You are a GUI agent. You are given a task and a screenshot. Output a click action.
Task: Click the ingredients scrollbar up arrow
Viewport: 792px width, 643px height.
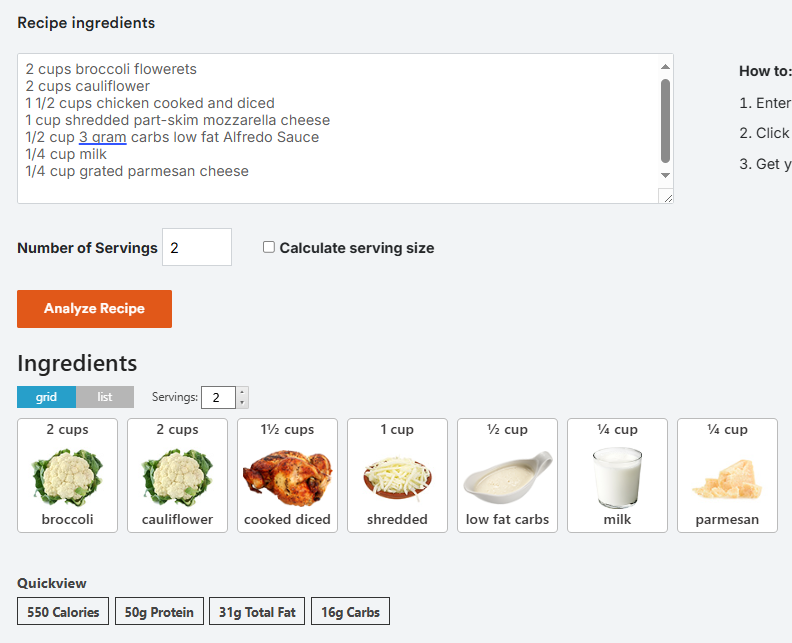[x=665, y=67]
